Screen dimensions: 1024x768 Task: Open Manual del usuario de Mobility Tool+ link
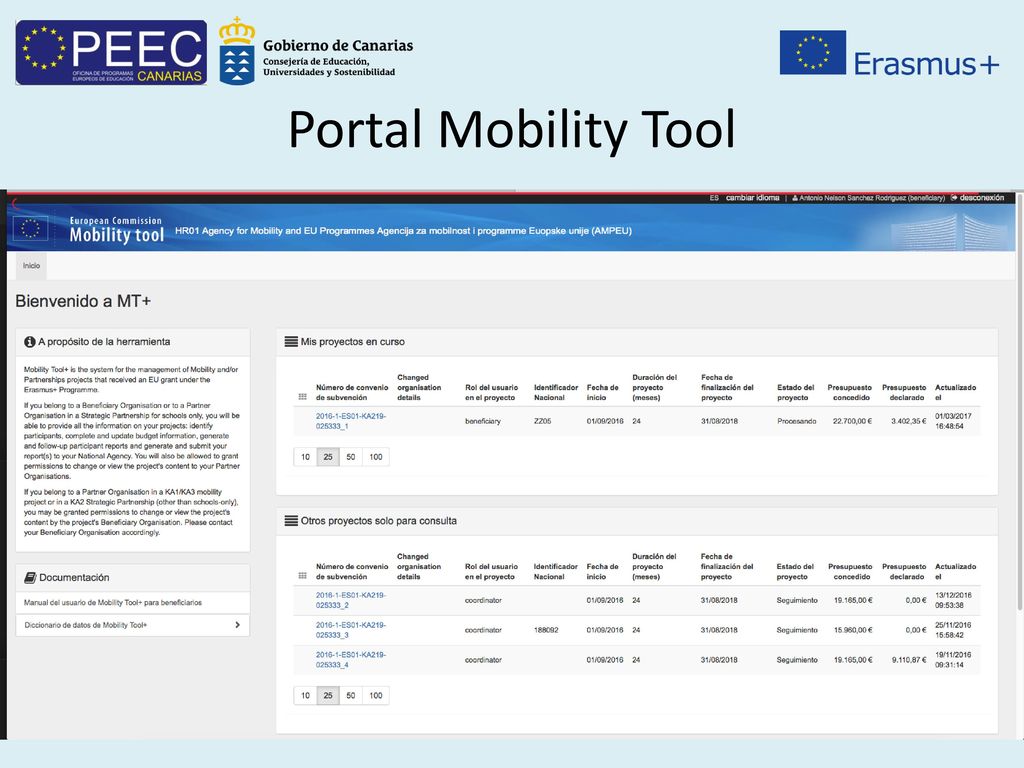coord(113,602)
